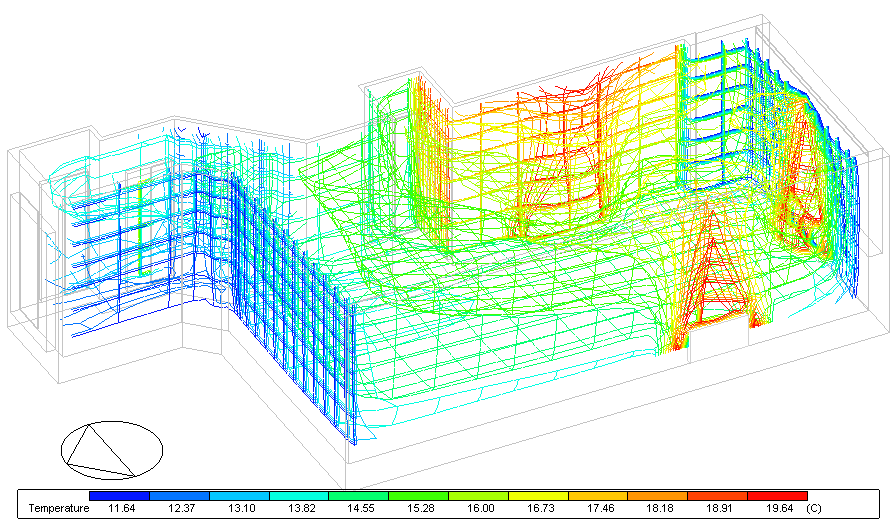Click the 13.82 legend value
The image size is (896, 524).
click(301, 508)
